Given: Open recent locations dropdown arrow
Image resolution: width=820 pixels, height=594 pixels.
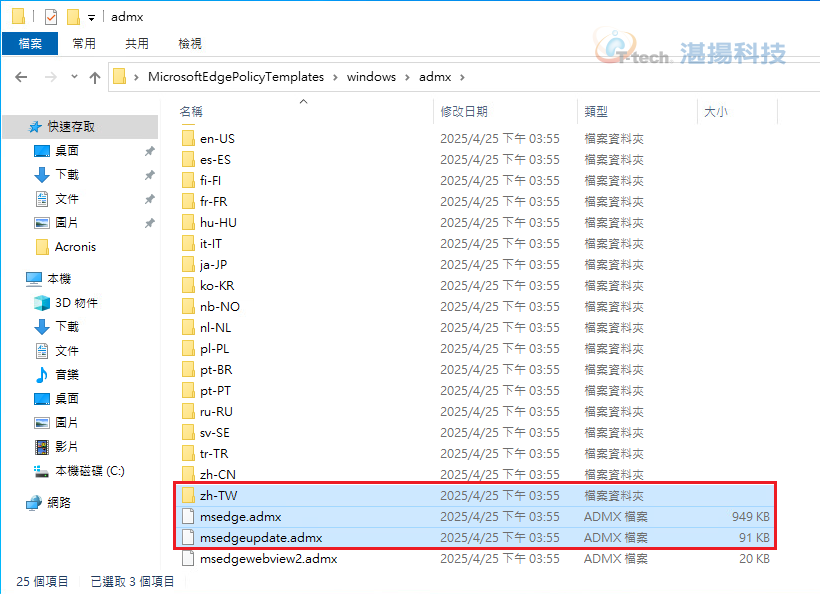Looking at the screenshot, I should [74, 77].
